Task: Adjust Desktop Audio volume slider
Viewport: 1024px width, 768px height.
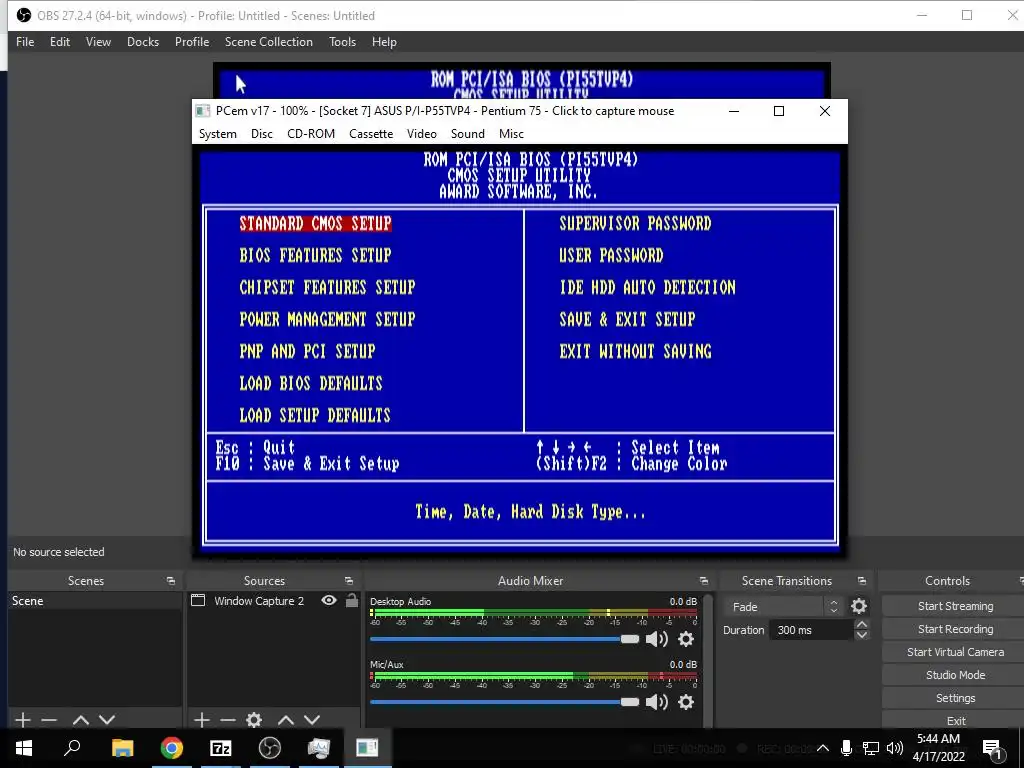Action: (505, 639)
